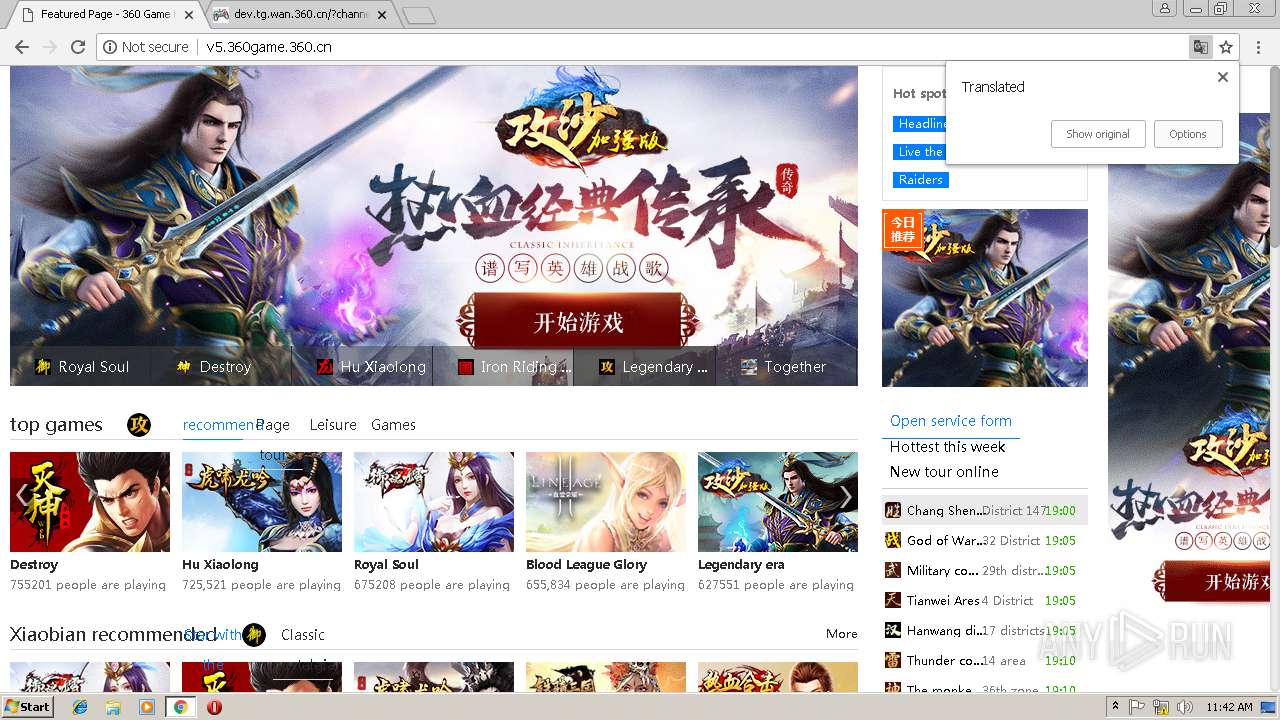Viewport: 1280px width, 720px height.
Task: Open the God of War 32 District row
Action: coord(985,540)
